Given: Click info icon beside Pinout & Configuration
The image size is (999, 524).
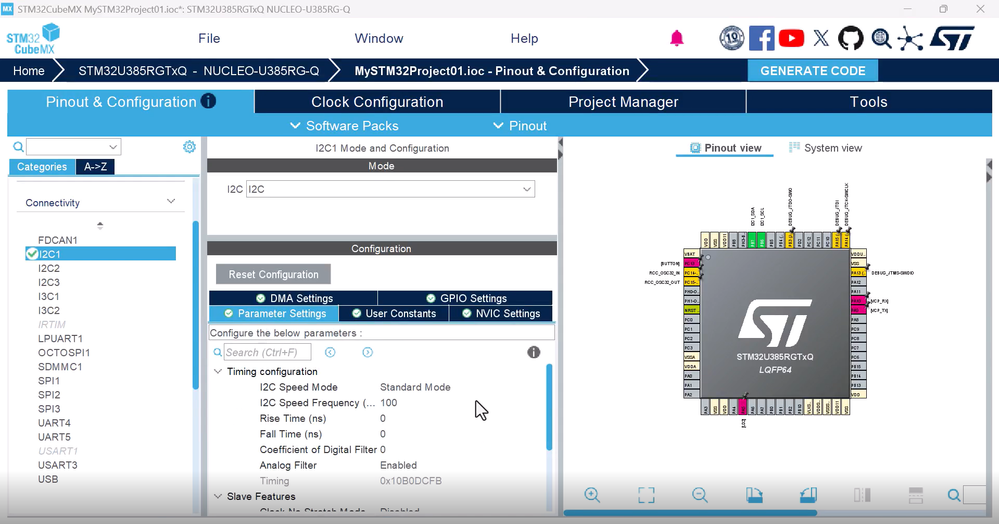Looking at the screenshot, I should point(208,101).
